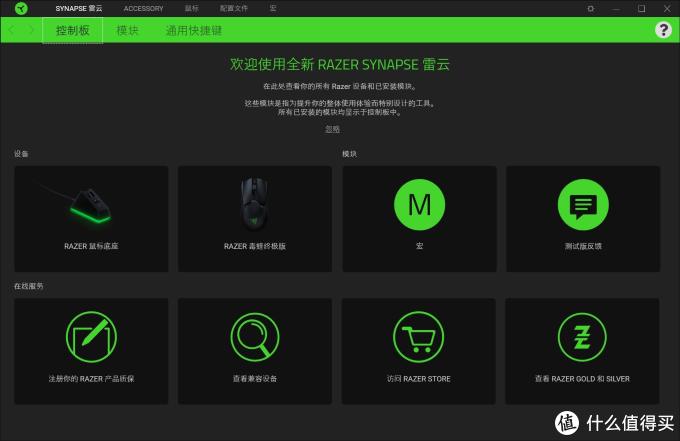Open the settings gear icon
This screenshot has height=441, width=680.
(x=590, y=8)
